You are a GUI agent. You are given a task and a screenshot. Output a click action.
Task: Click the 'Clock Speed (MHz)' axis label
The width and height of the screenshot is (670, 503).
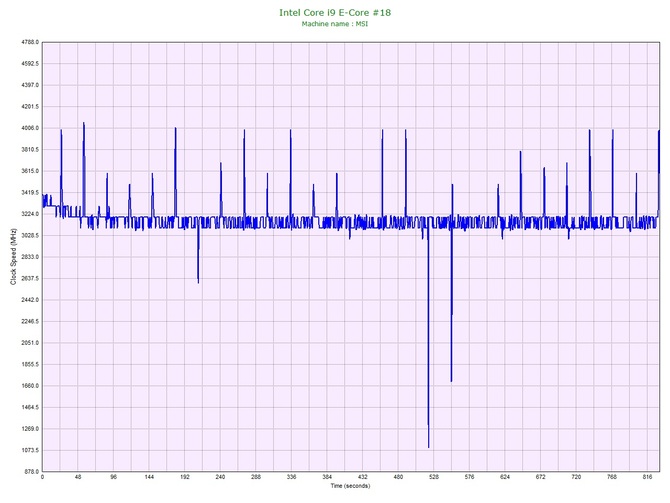pos(13,256)
